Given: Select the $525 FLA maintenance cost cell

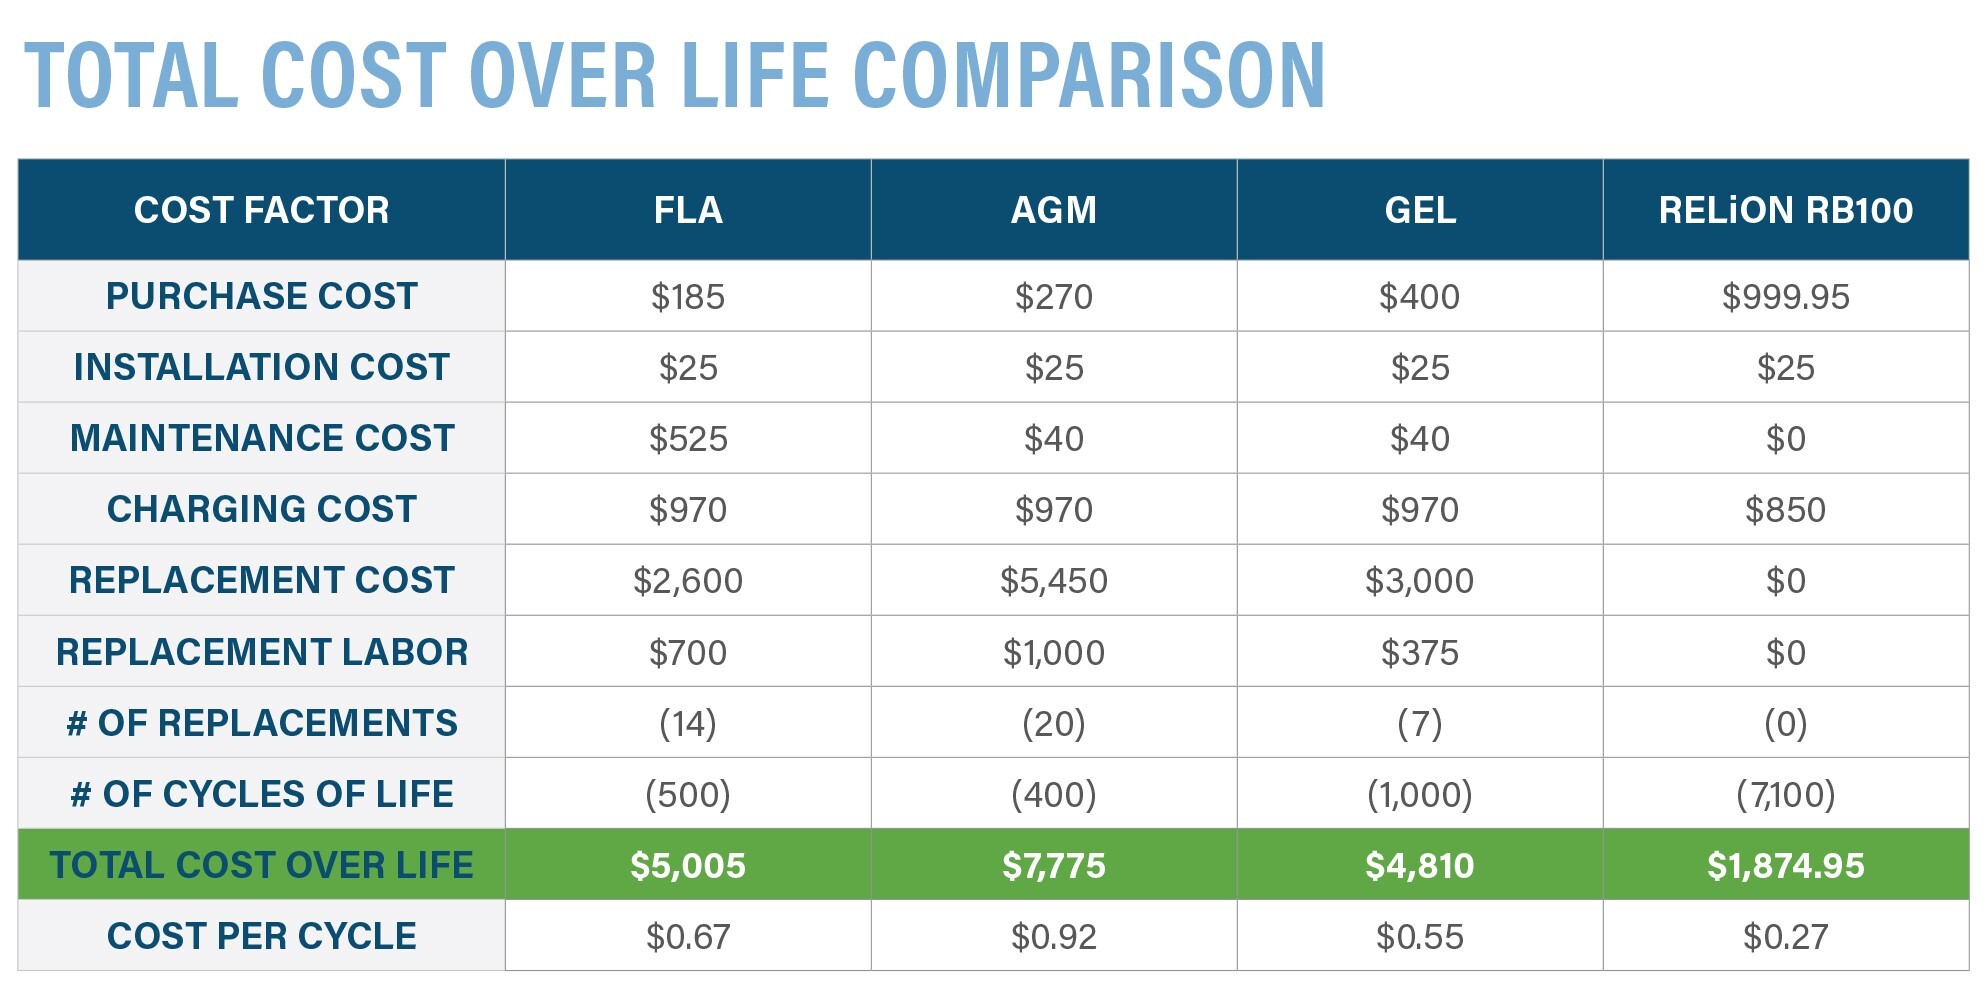Looking at the screenshot, I should (688, 438).
